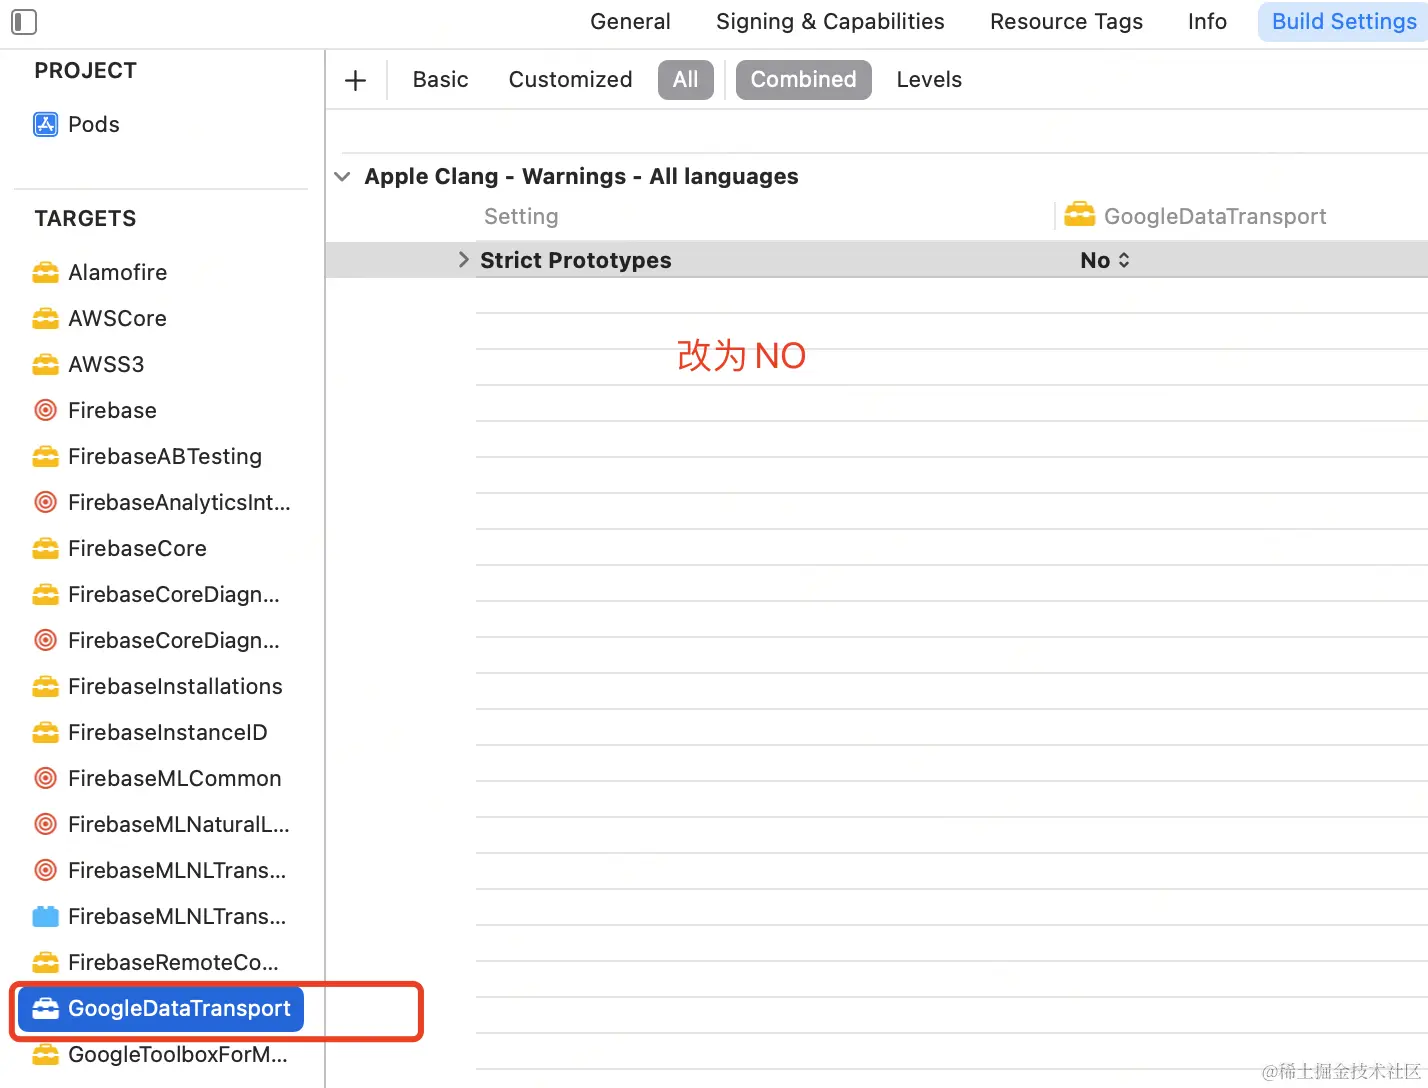Select the Firebase target
The image size is (1428, 1088).
[x=112, y=410]
